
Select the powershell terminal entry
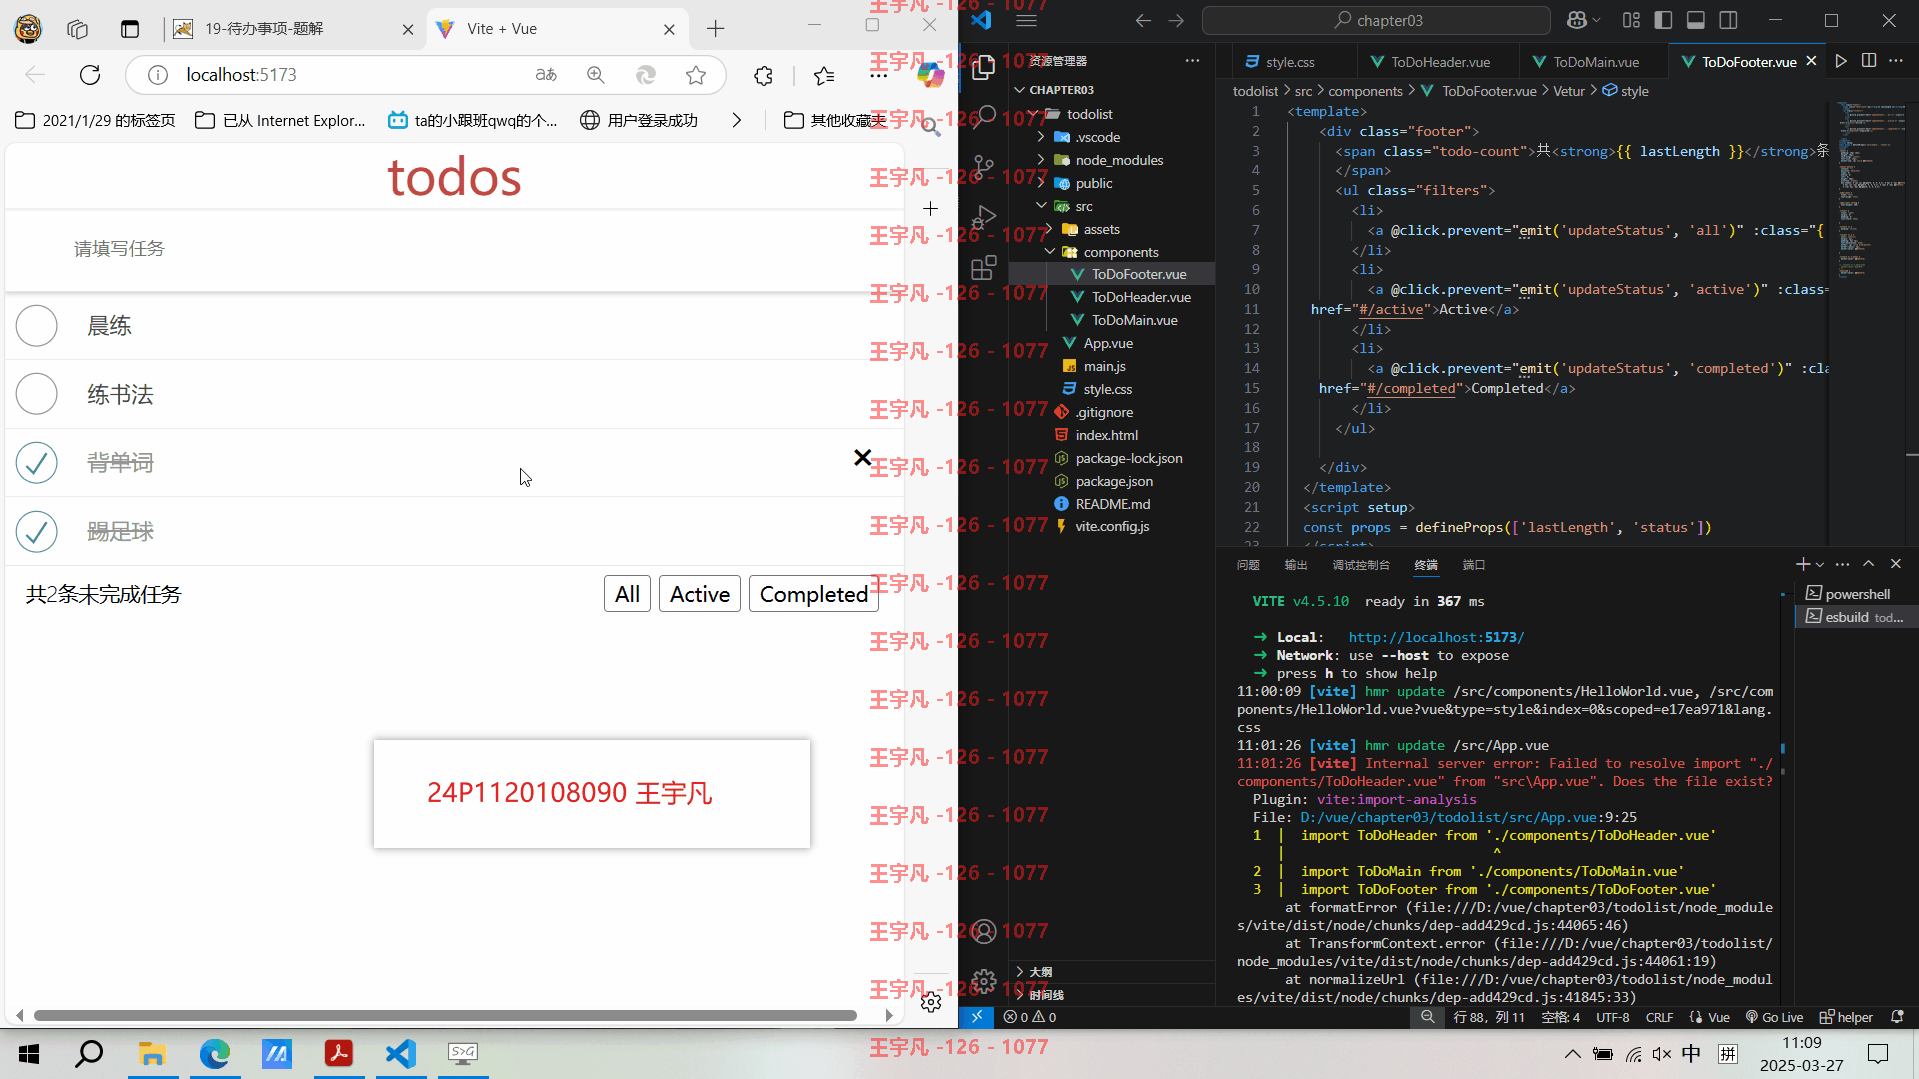tap(1856, 594)
